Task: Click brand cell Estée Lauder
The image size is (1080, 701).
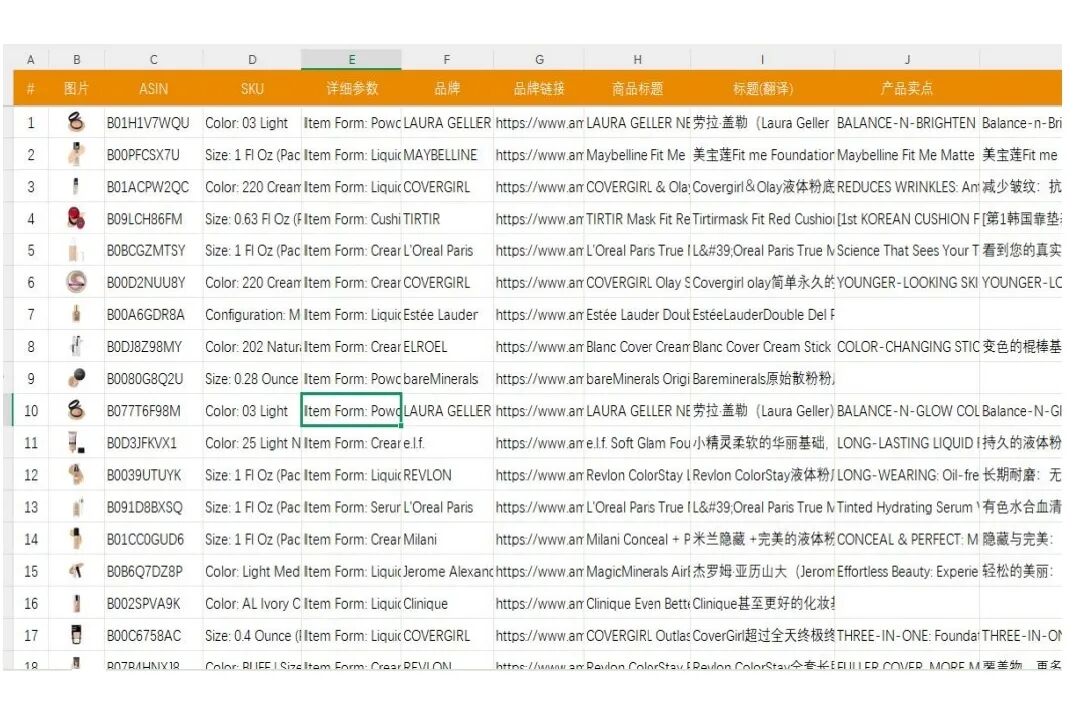Action: [x=448, y=315]
